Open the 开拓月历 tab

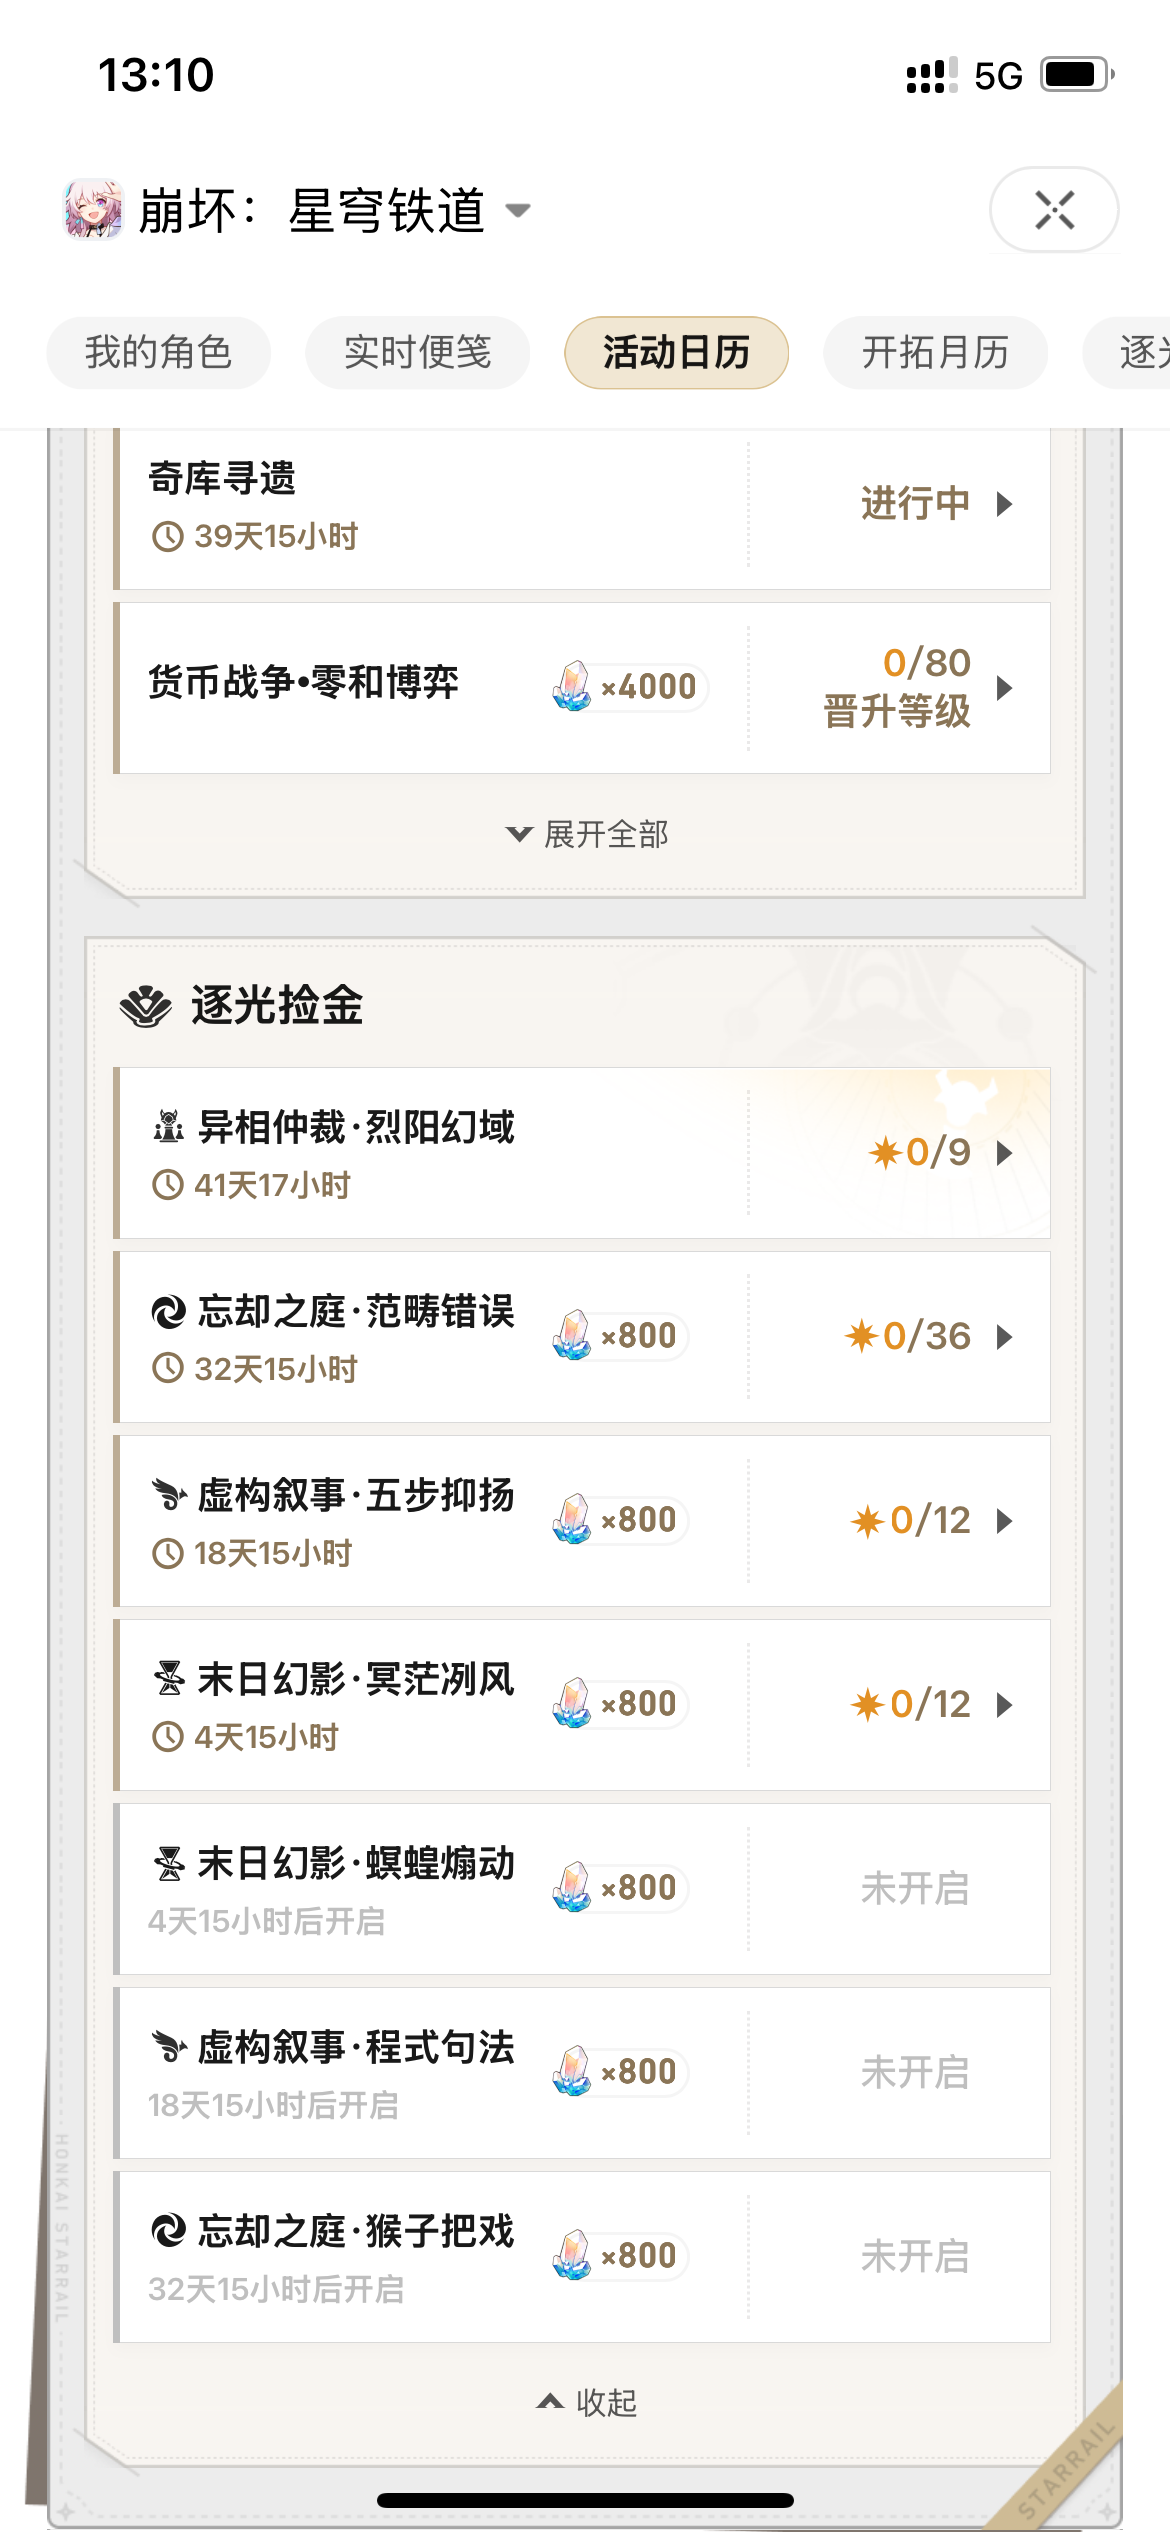[x=935, y=353]
